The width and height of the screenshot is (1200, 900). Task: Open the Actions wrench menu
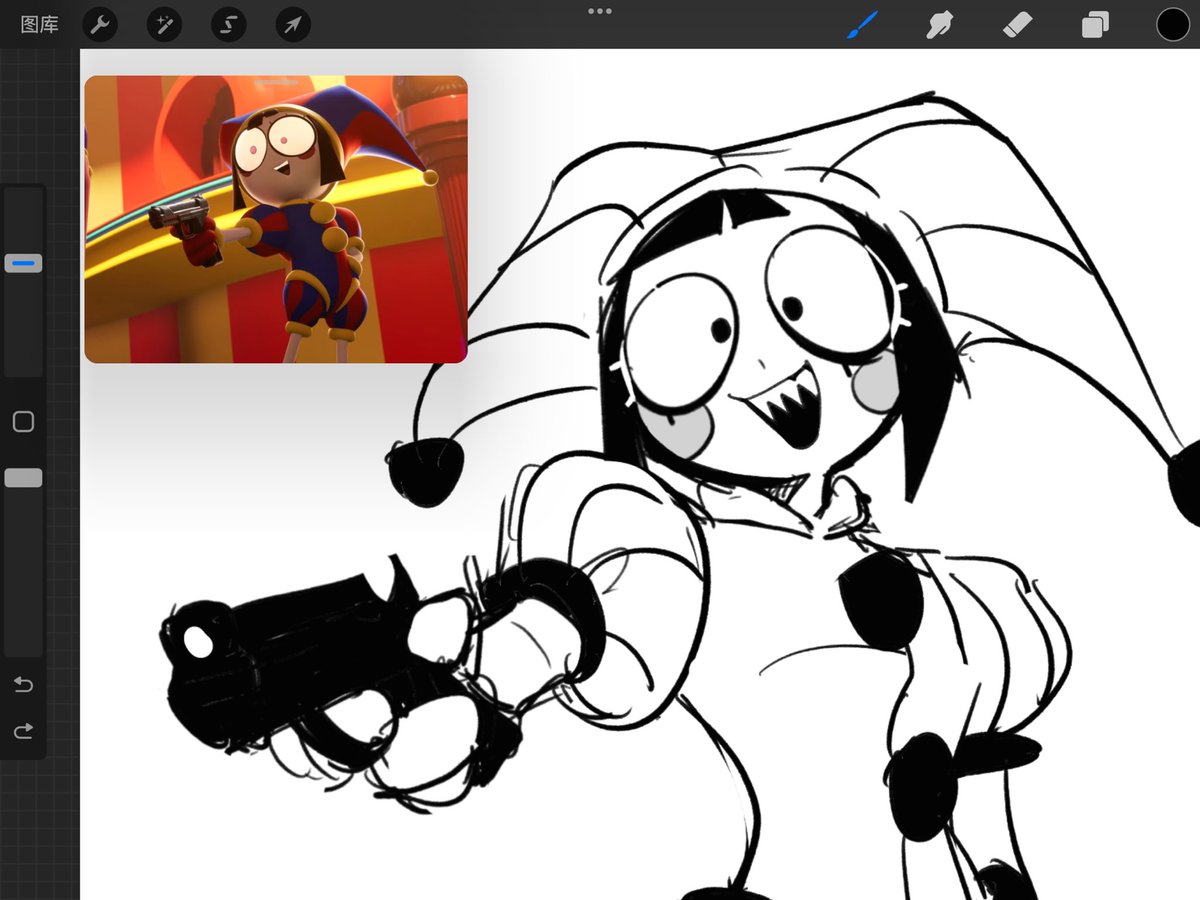pos(99,24)
